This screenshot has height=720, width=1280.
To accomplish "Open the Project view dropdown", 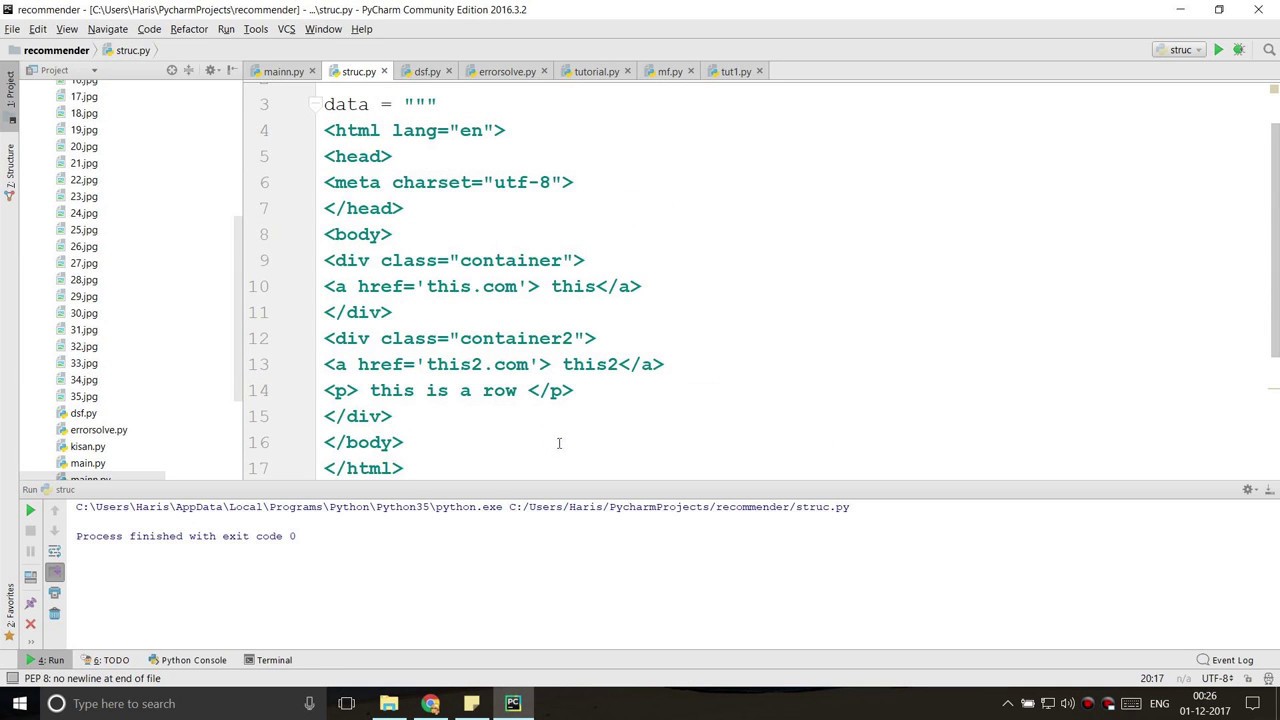I will pyautogui.click(x=94, y=70).
